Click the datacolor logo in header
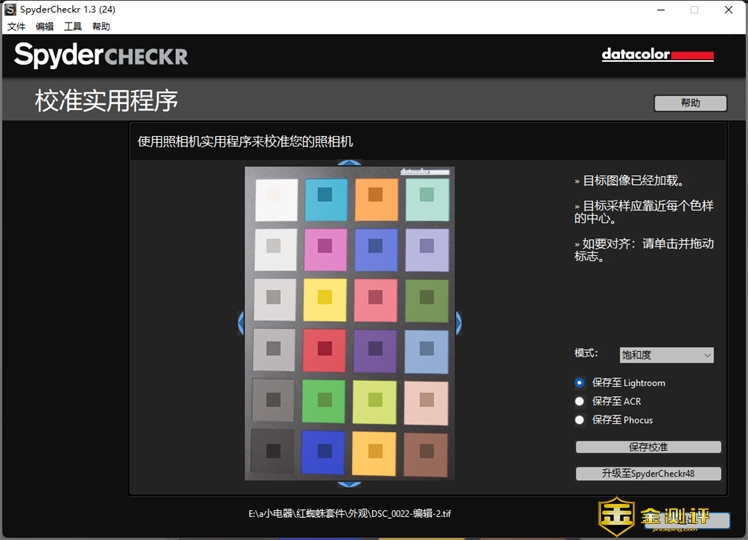This screenshot has width=748, height=540. point(657,55)
